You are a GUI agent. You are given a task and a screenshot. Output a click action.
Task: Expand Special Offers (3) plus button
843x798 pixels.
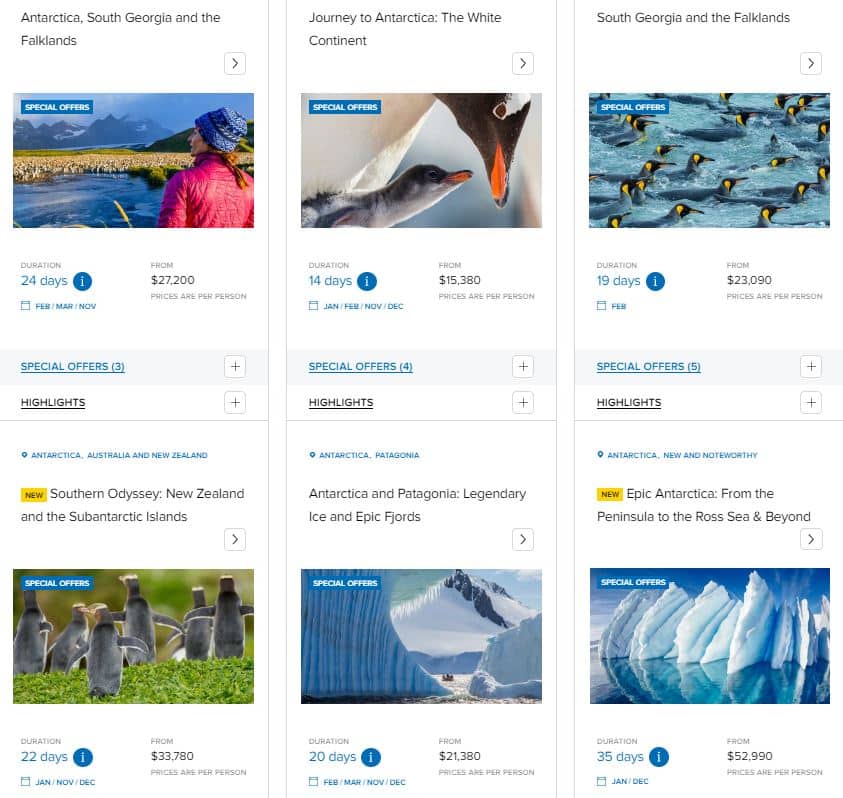click(x=234, y=366)
